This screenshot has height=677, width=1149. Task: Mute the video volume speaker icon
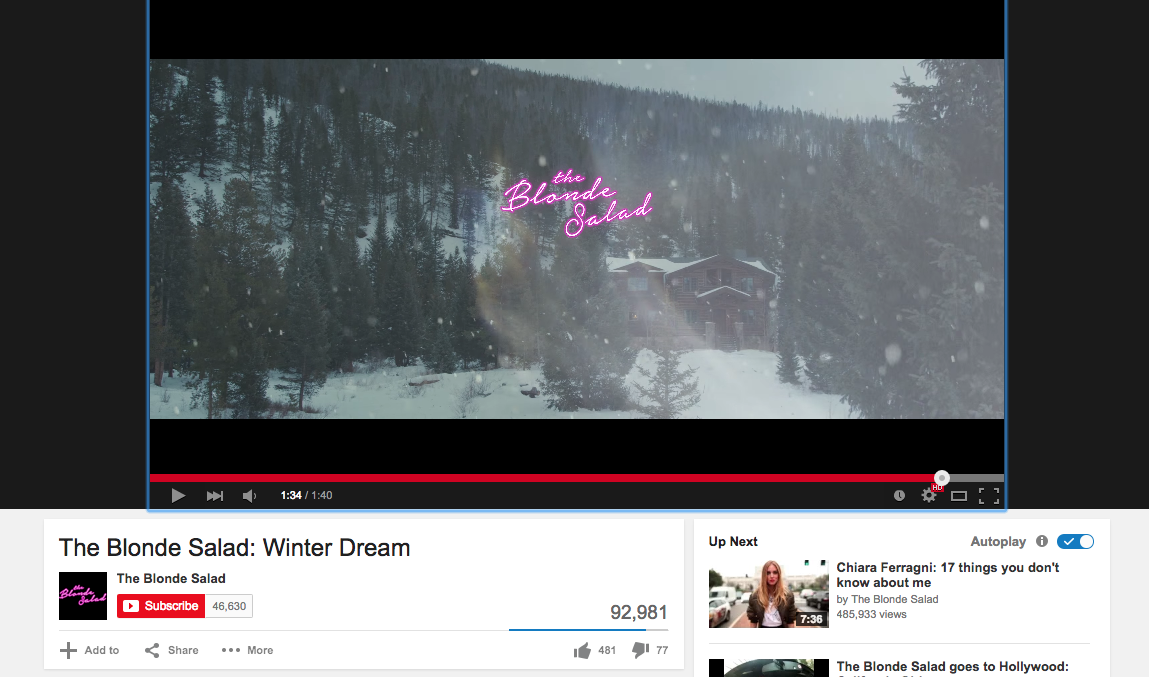click(249, 496)
